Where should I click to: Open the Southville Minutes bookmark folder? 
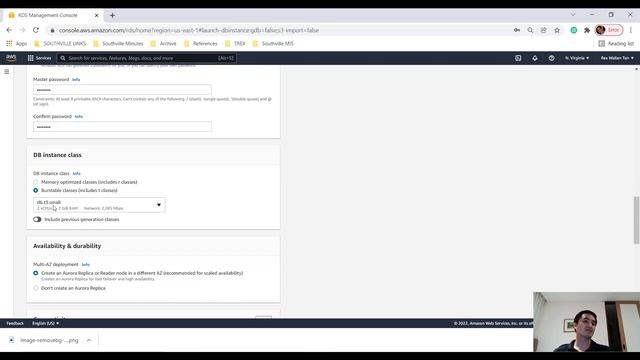coord(118,43)
